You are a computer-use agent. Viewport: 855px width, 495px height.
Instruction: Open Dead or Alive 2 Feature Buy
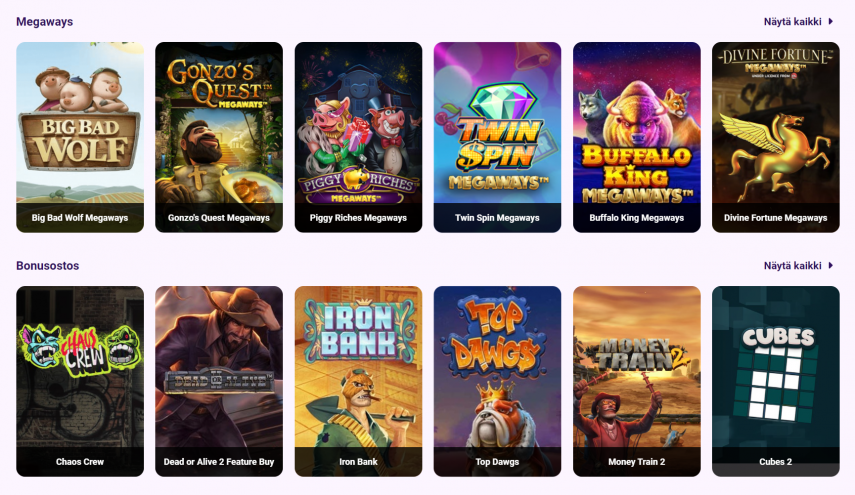point(219,382)
